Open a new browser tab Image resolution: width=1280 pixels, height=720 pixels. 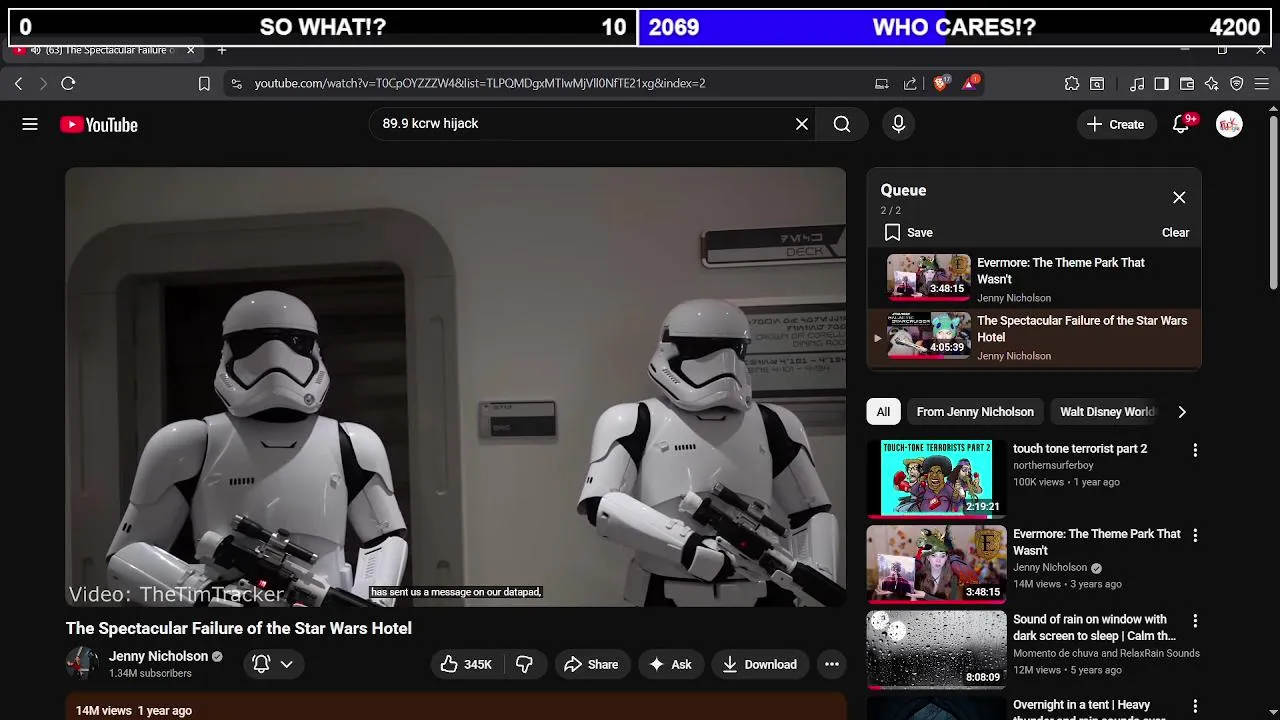tap(222, 50)
